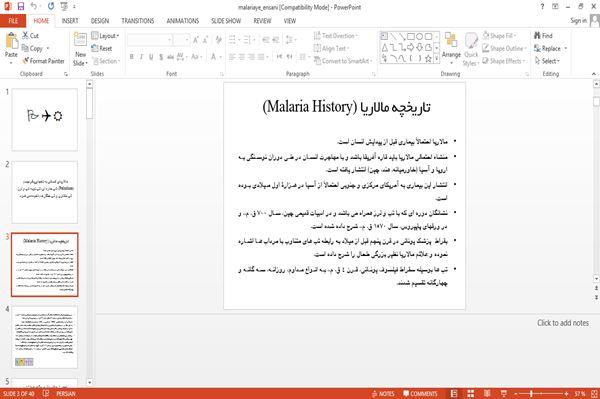Decrease font size with small A
Screen dimensions: 600x399
(205, 40)
